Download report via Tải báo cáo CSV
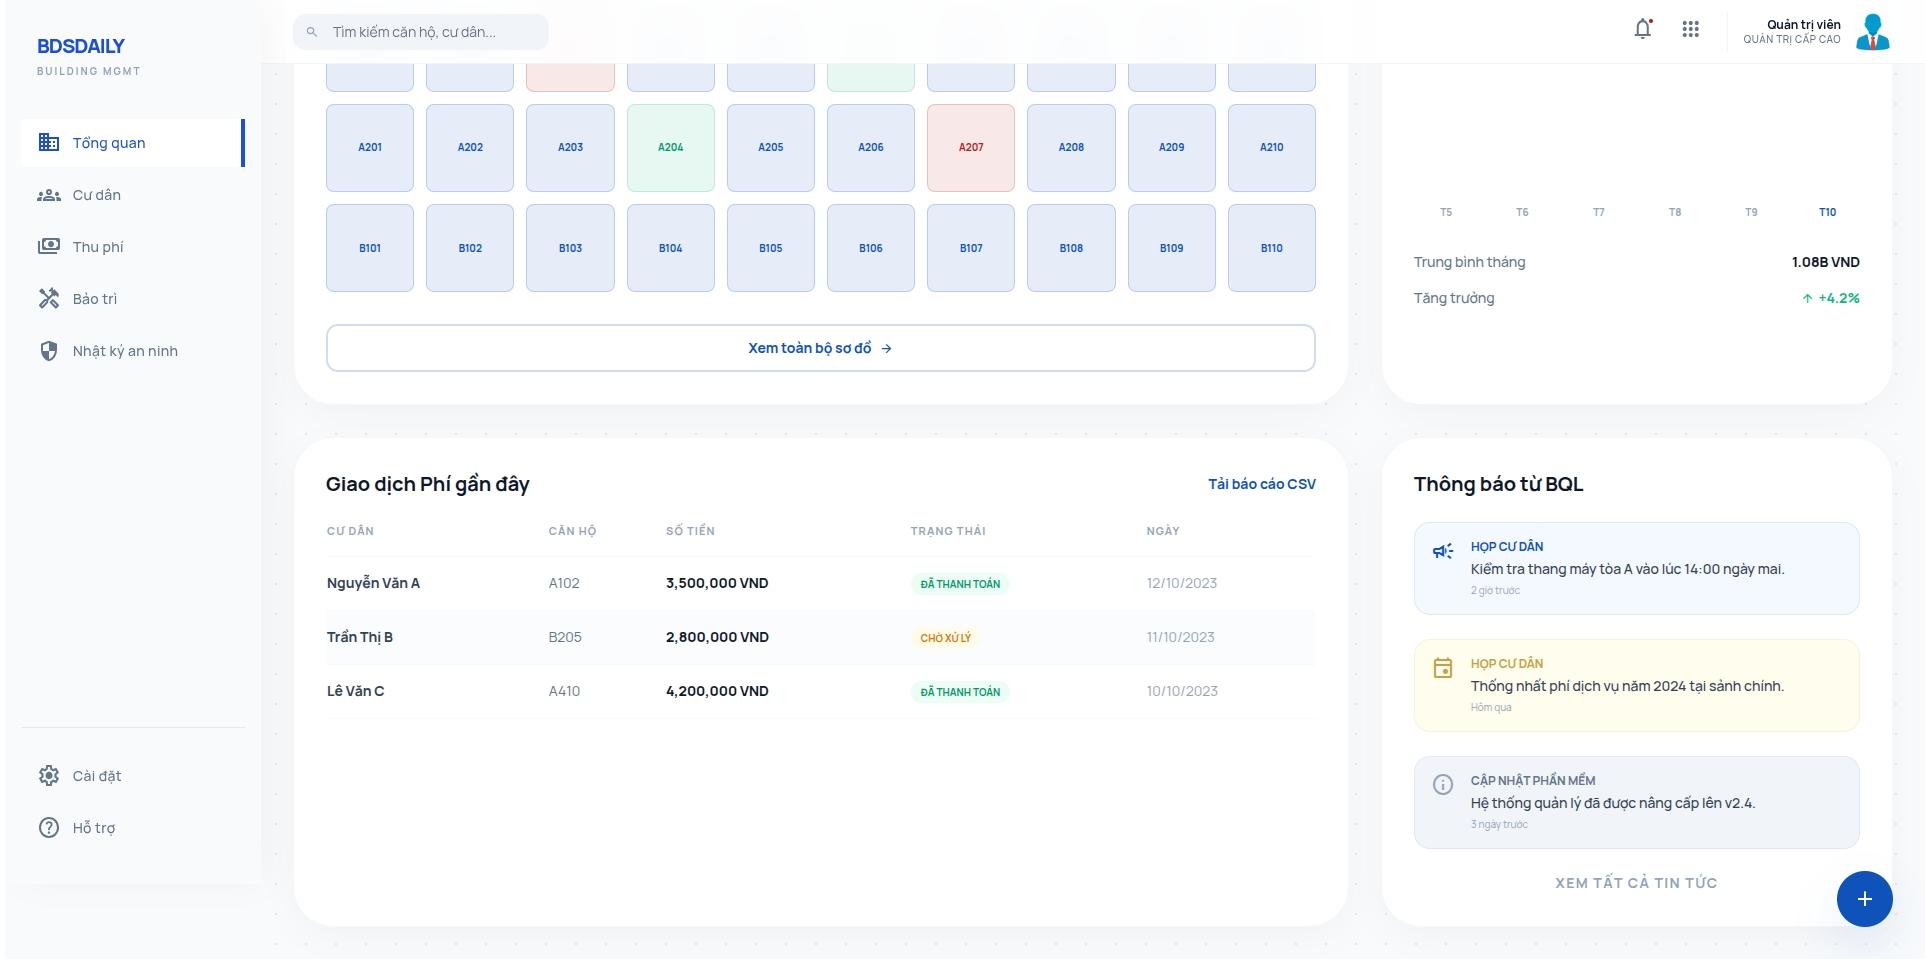The width and height of the screenshot is (1925, 959). (x=1261, y=484)
